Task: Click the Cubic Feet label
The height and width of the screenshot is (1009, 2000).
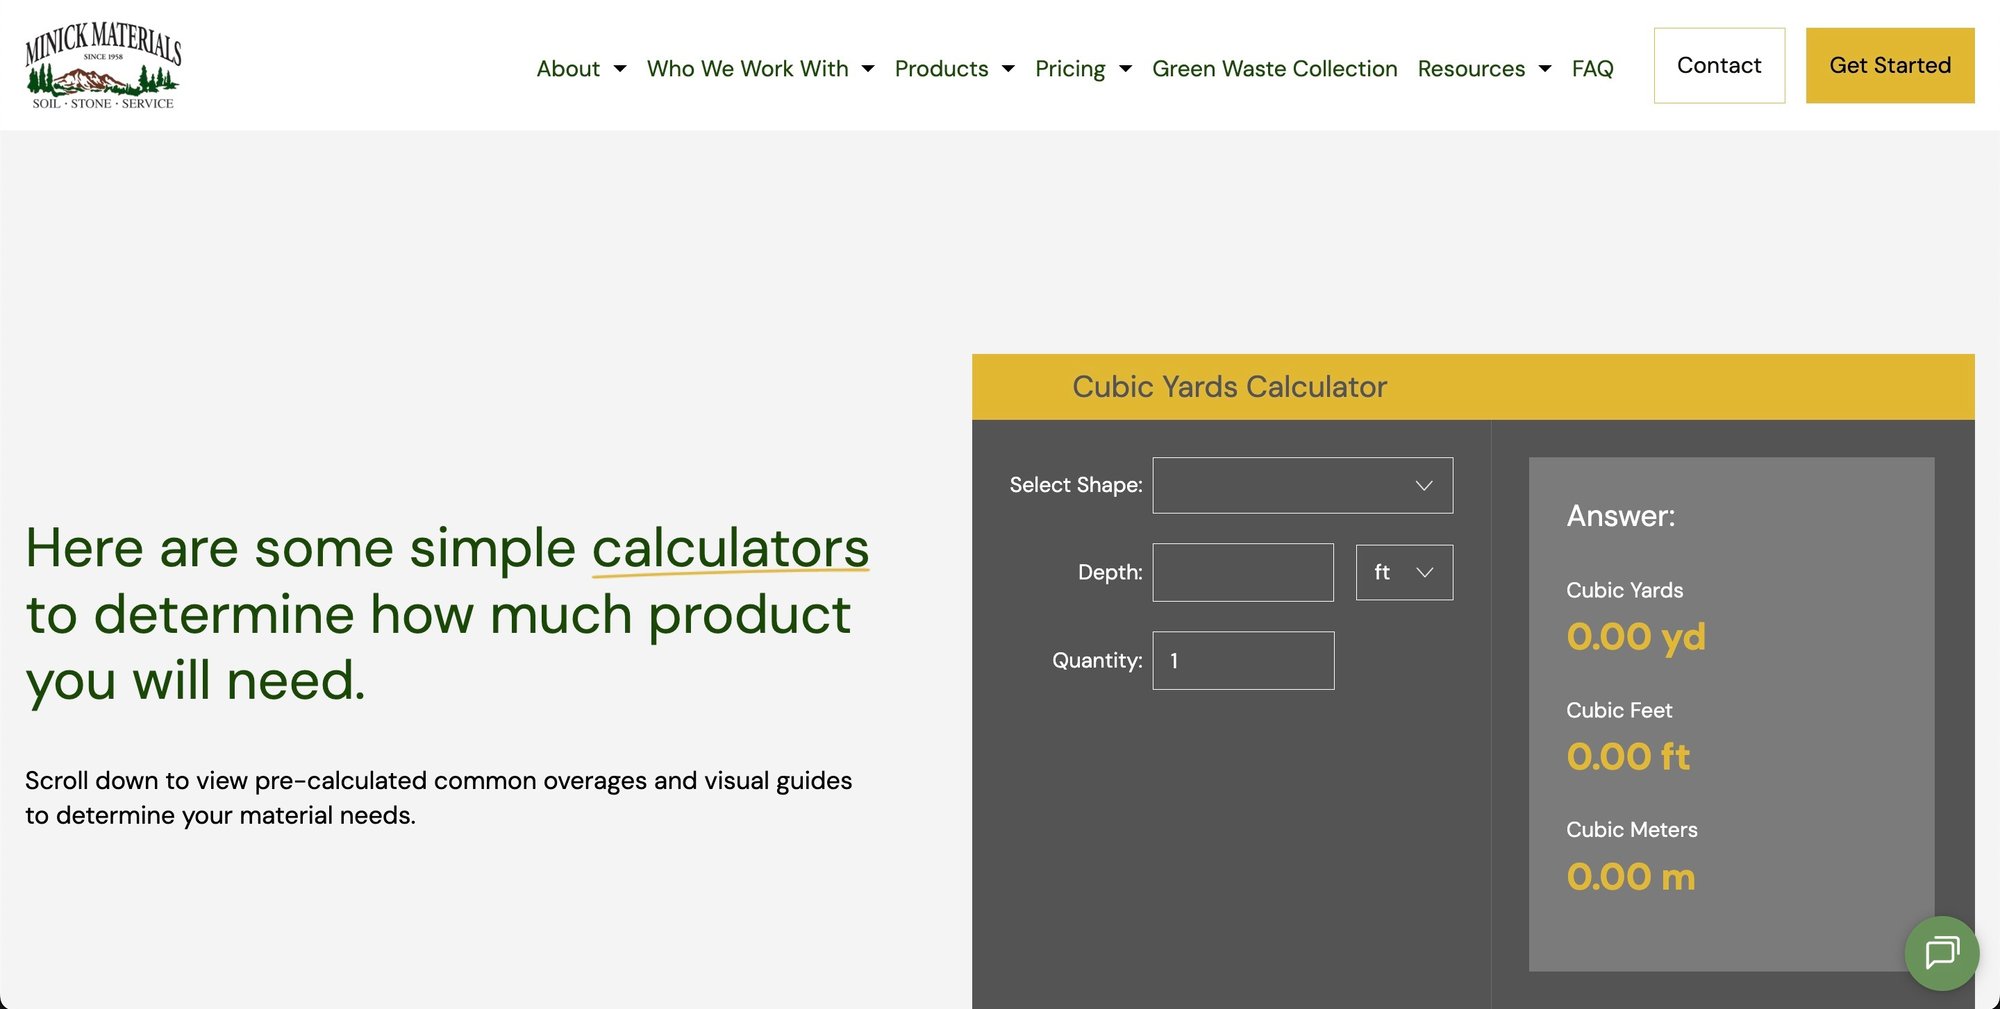Action: point(1618,710)
